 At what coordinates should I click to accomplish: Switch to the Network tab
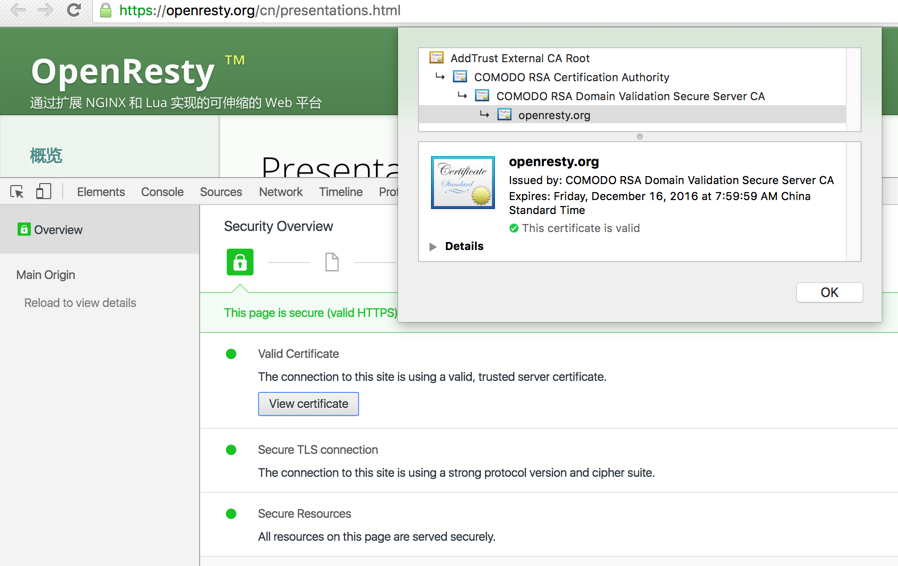[x=281, y=192]
